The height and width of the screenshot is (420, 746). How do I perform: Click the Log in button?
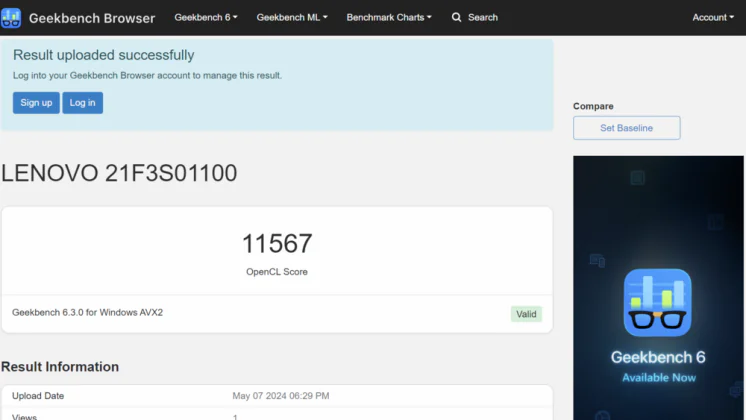tap(82, 103)
